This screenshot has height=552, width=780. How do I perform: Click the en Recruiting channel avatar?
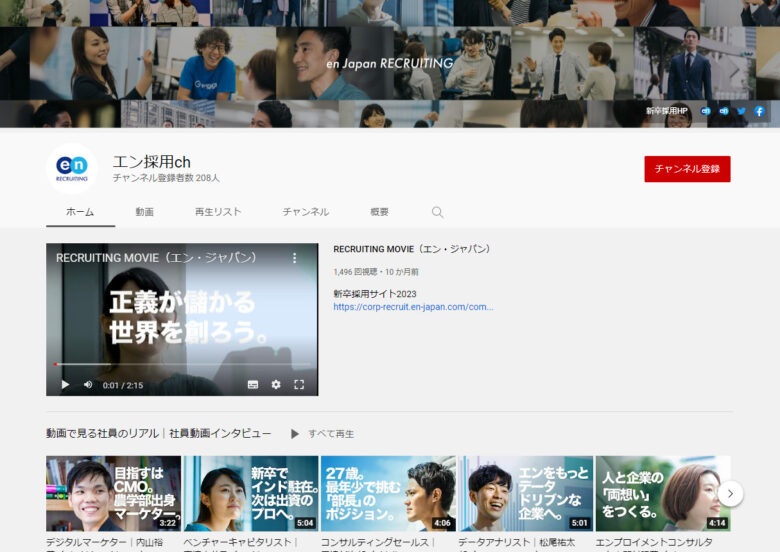pos(72,169)
